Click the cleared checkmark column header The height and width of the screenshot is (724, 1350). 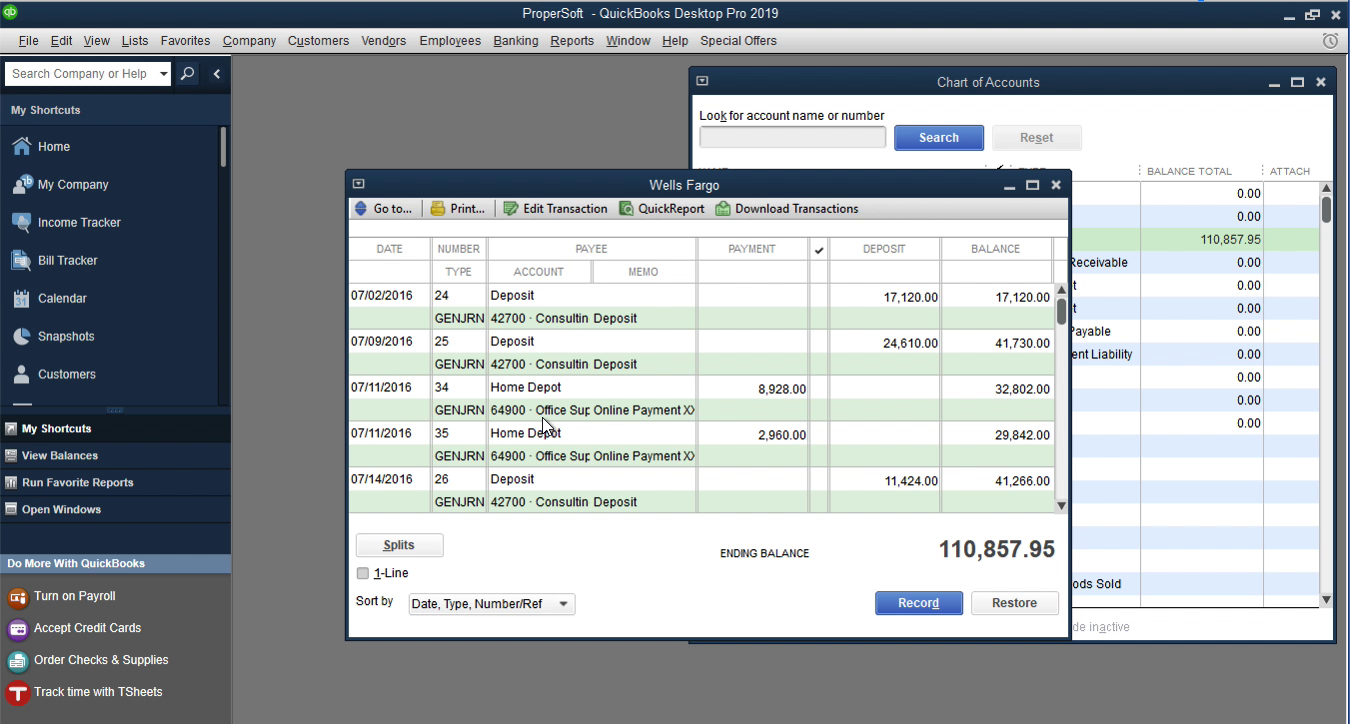tap(819, 249)
